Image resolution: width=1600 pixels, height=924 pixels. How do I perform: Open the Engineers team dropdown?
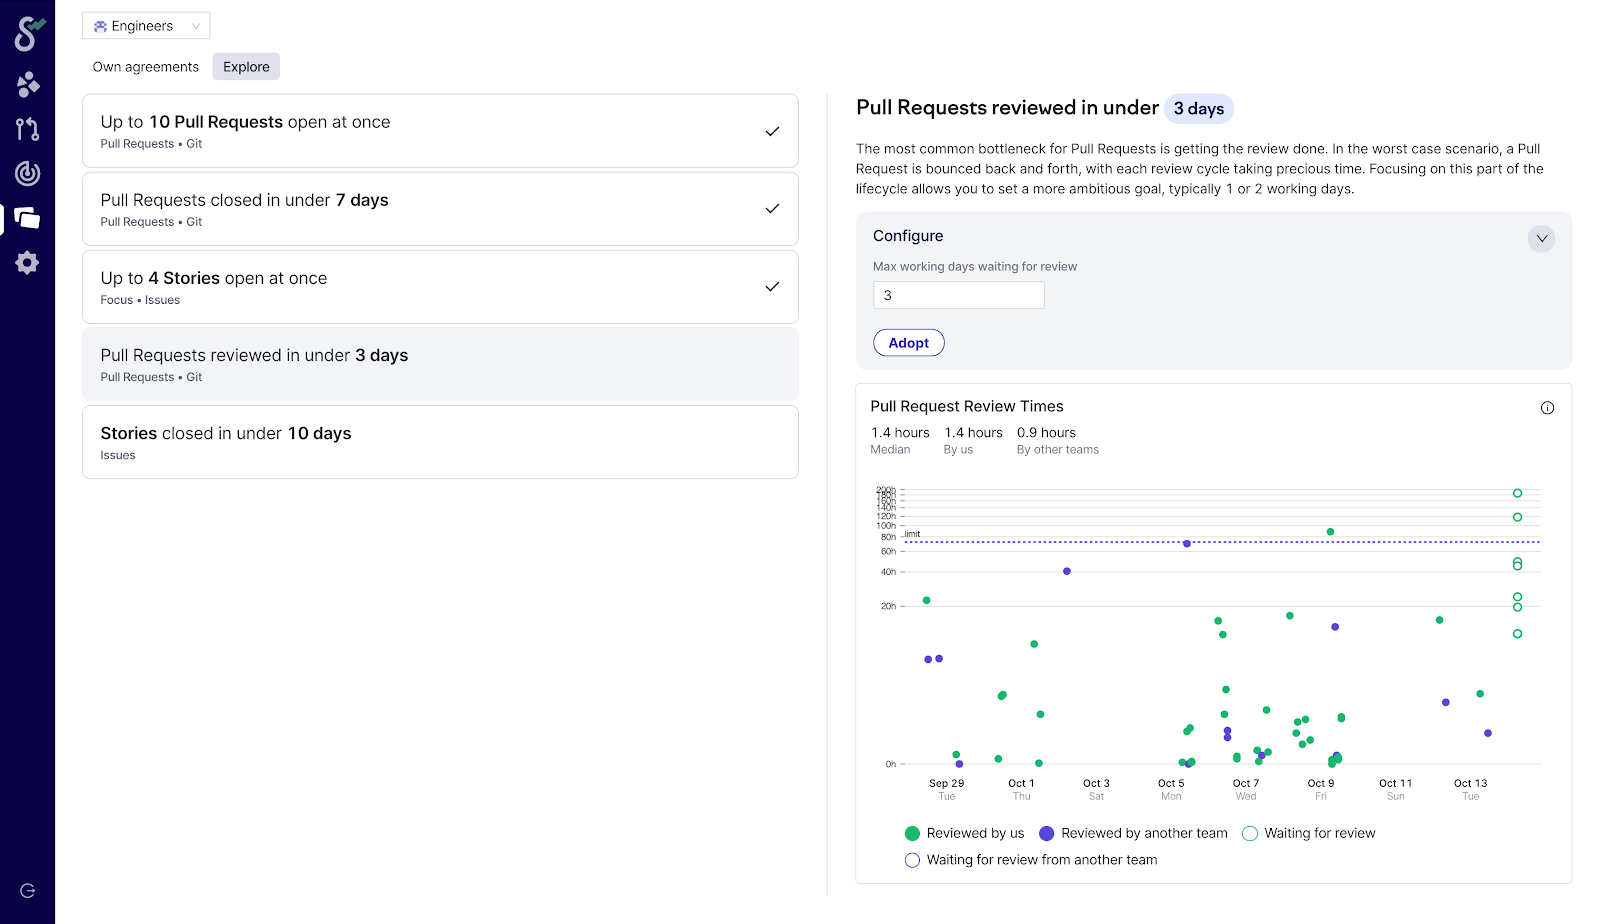point(146,26)
